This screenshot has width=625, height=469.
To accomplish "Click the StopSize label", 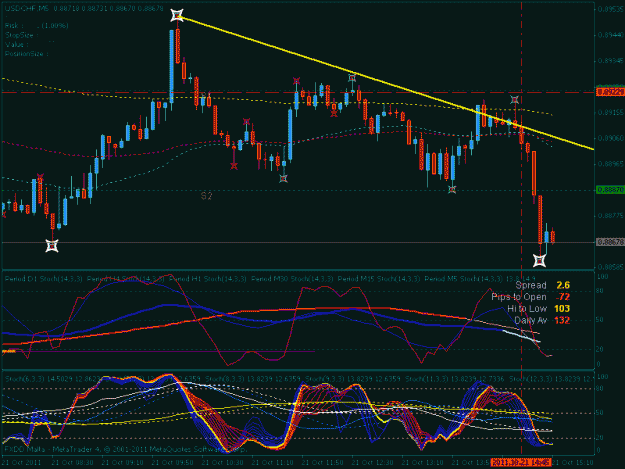I will click(x=21, y=35).
